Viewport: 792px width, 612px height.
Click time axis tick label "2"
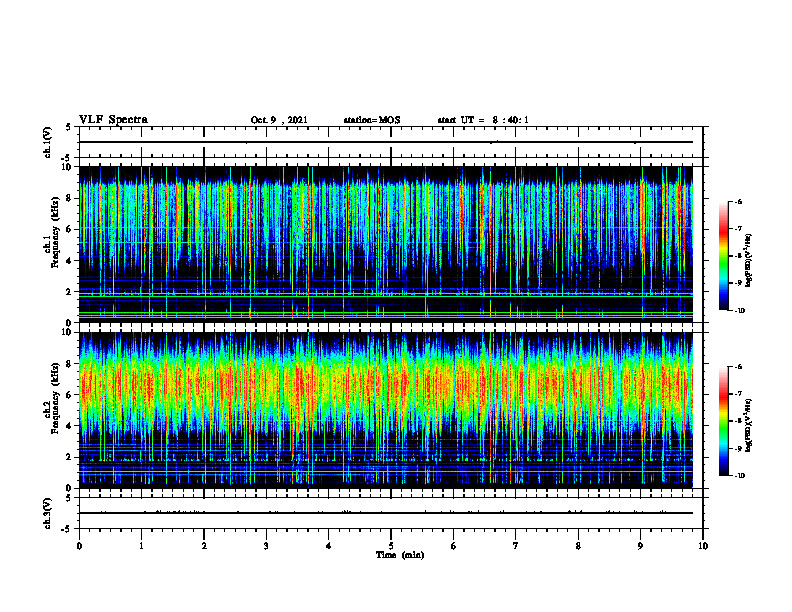tap(204, 546)
